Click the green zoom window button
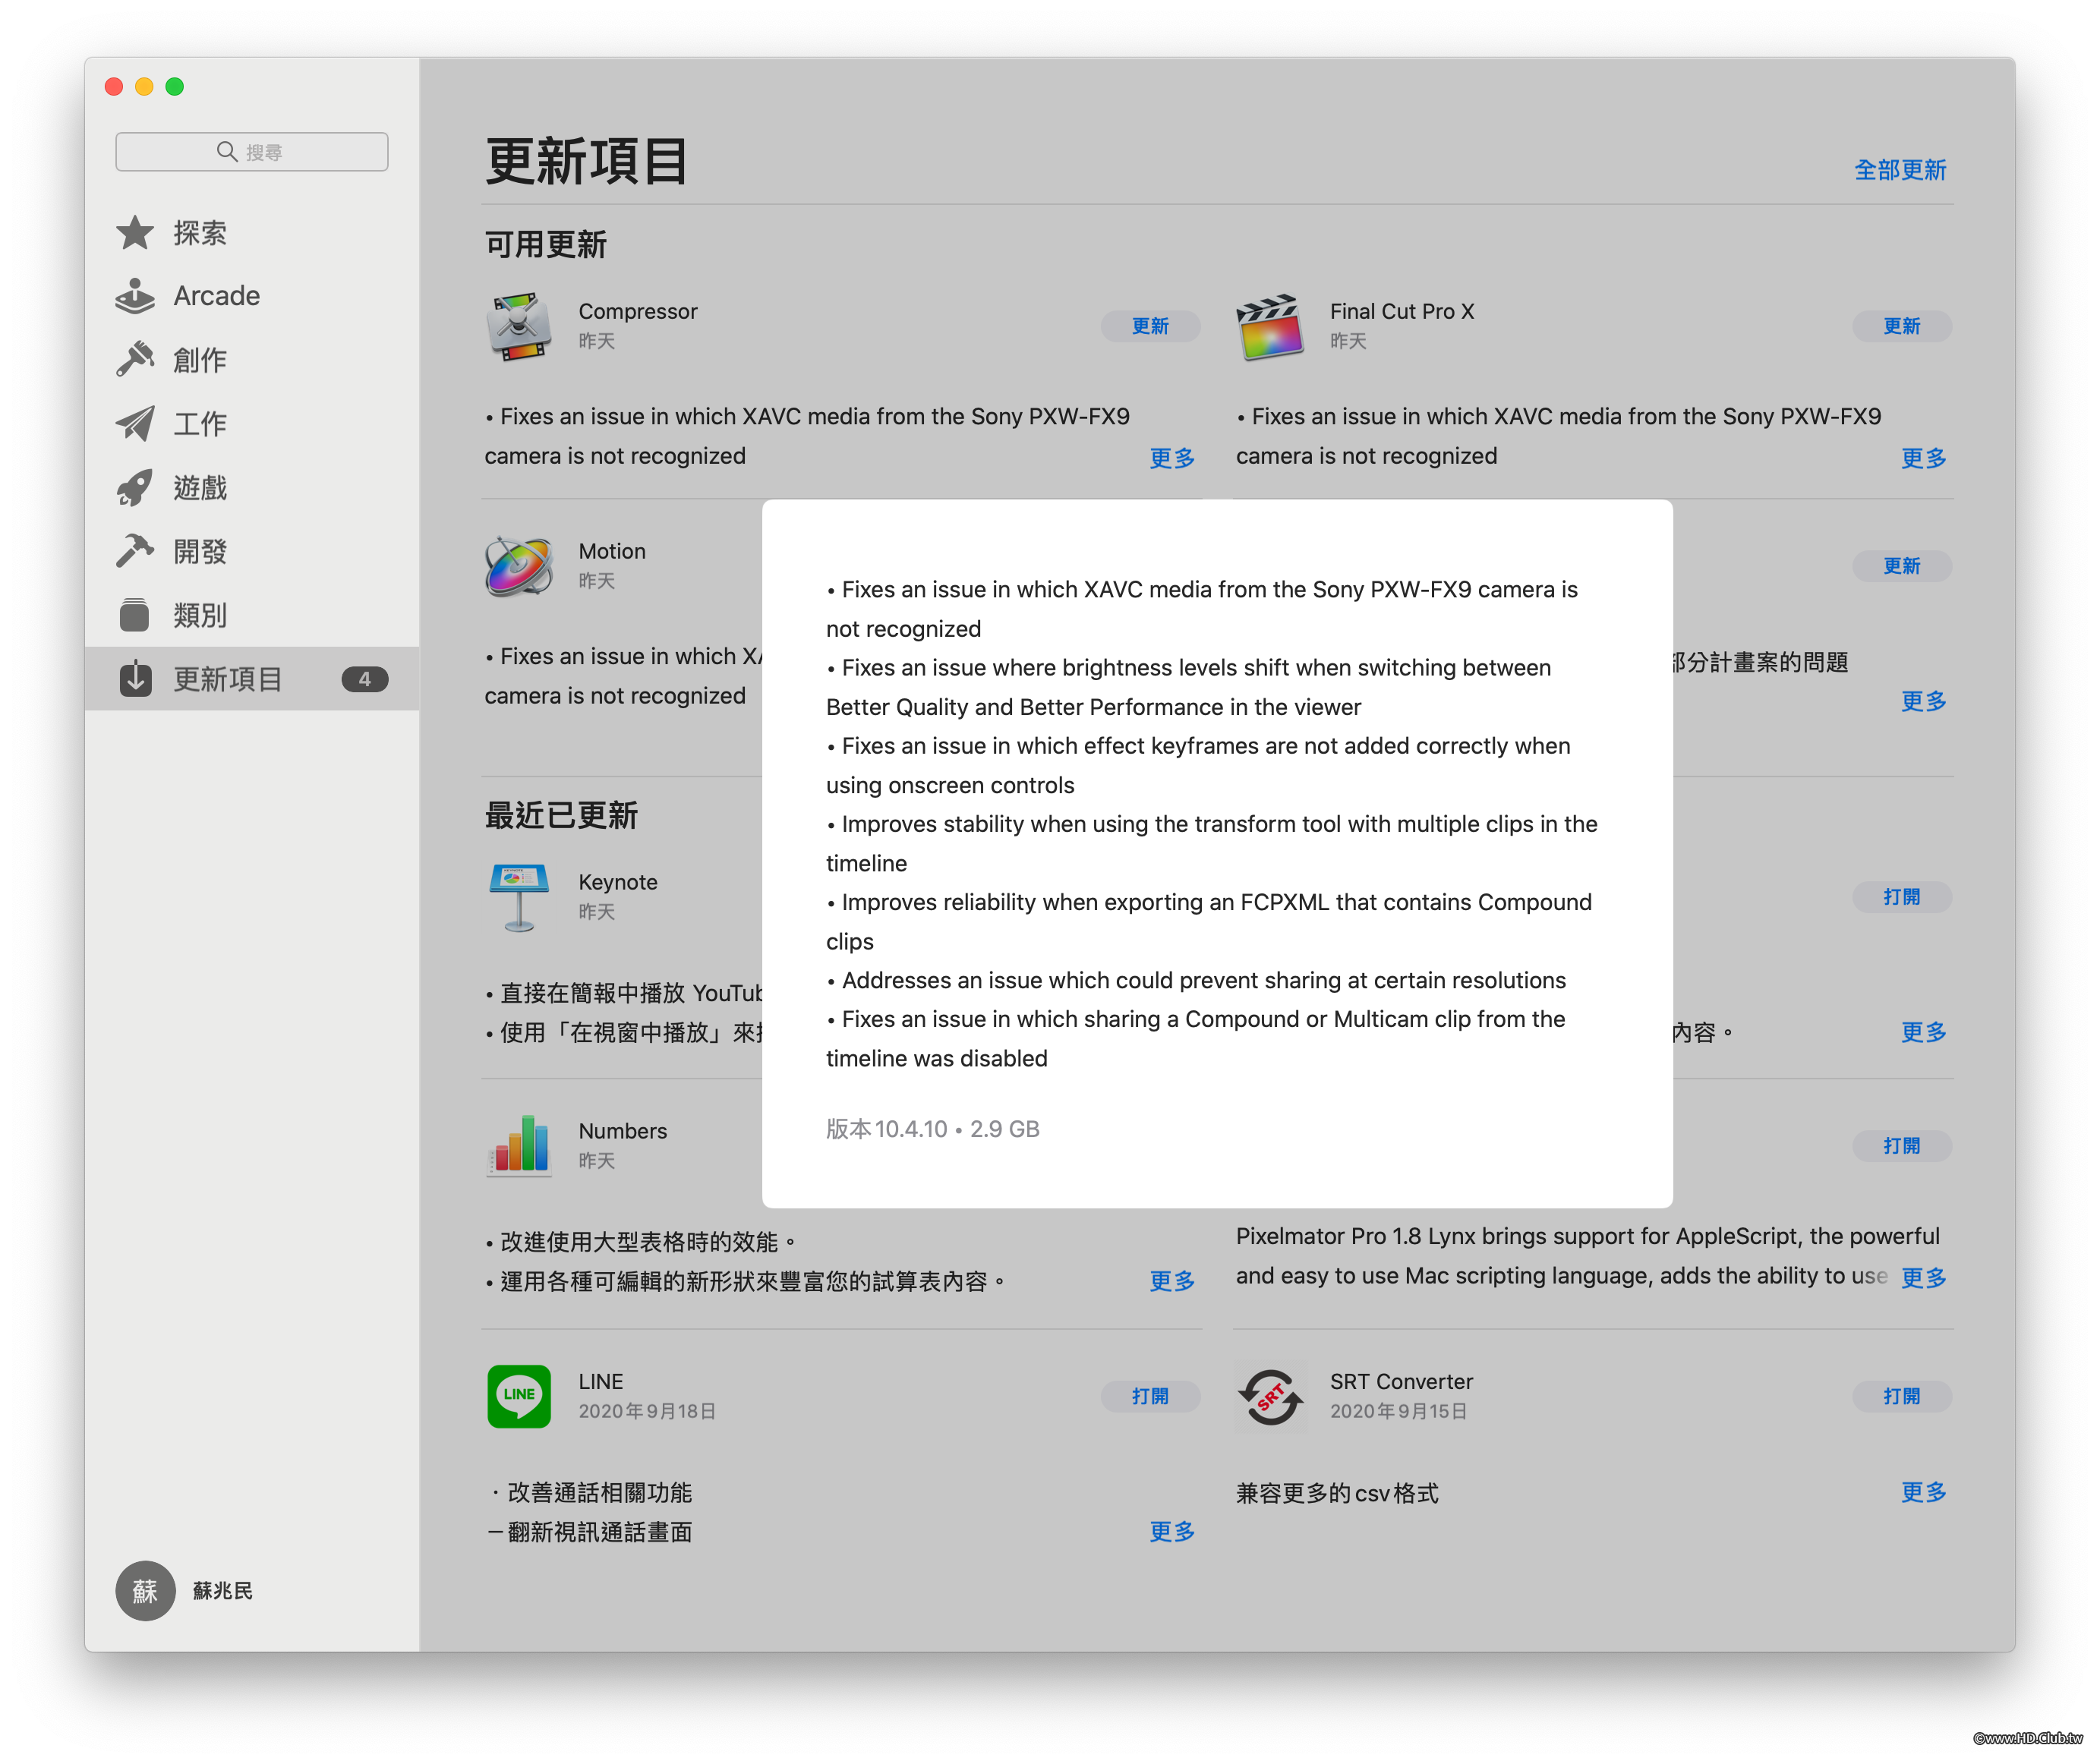Viewport: 2100px width, 1764px height. pyautogui.click(x=175, y=87)
